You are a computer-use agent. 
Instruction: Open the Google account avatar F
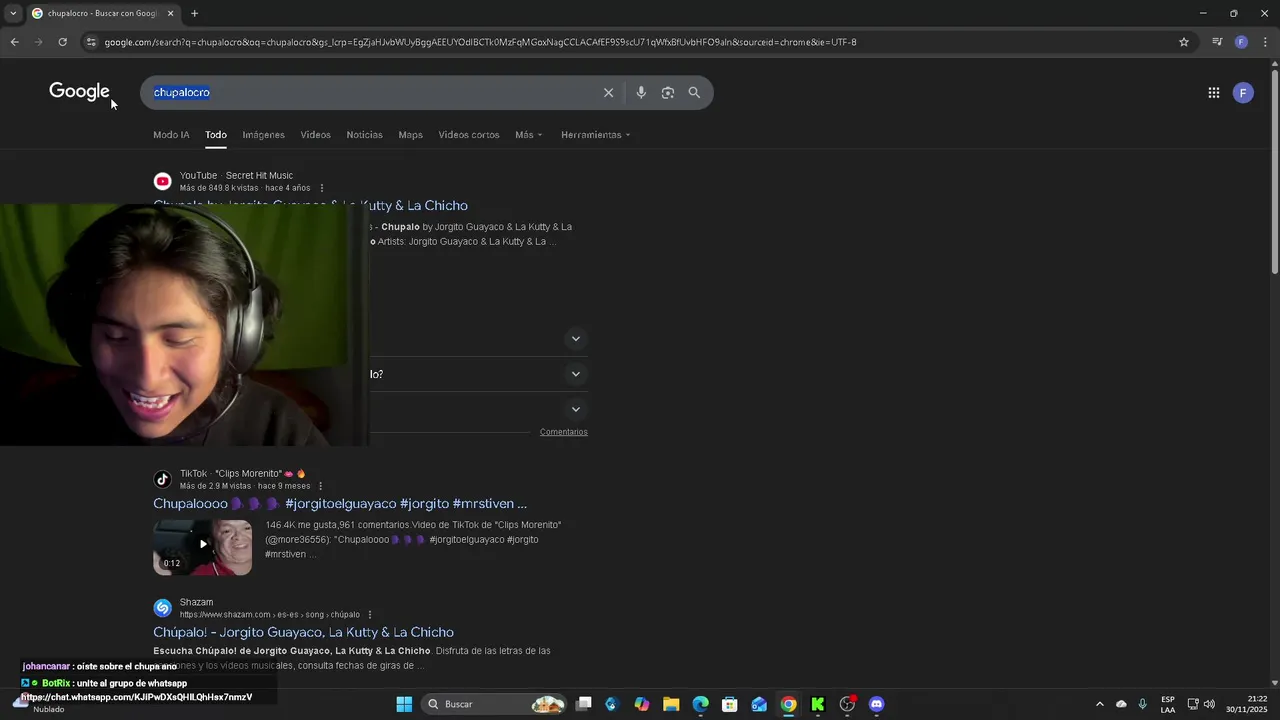(x=1243, y=93)
